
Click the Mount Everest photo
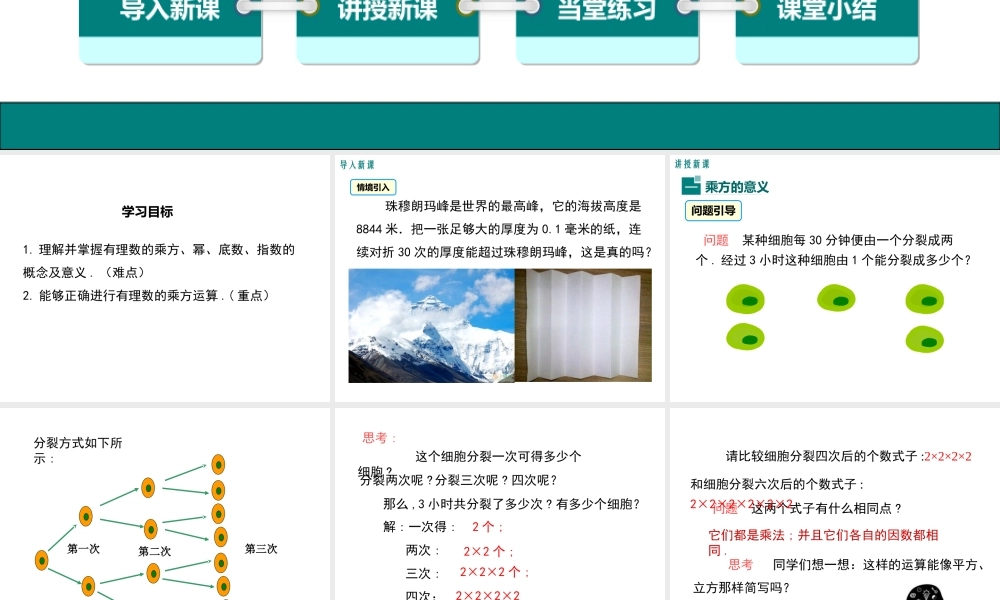click(431, 325)
